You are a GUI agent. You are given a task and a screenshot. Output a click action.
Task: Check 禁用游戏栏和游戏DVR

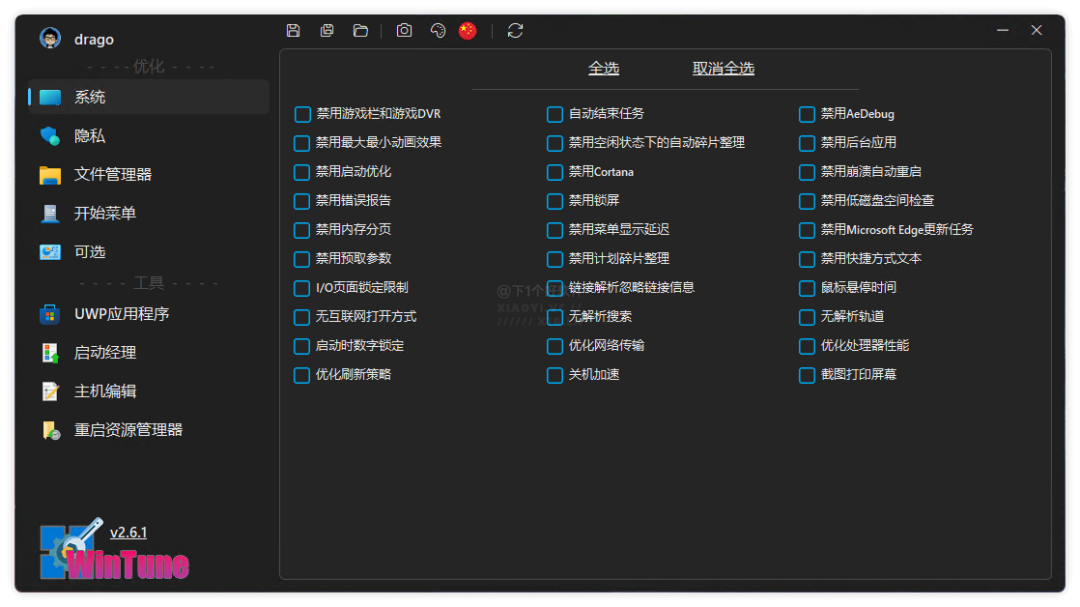tap(302, 114)
